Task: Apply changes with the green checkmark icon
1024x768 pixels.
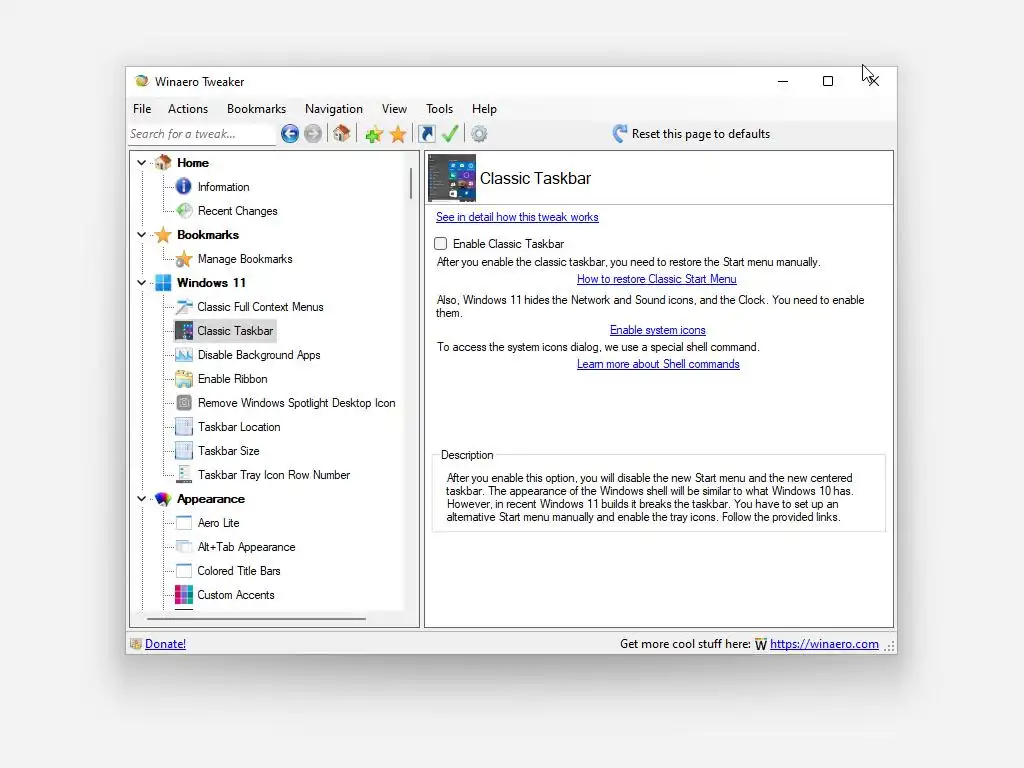Action: [x=450, y=133]
